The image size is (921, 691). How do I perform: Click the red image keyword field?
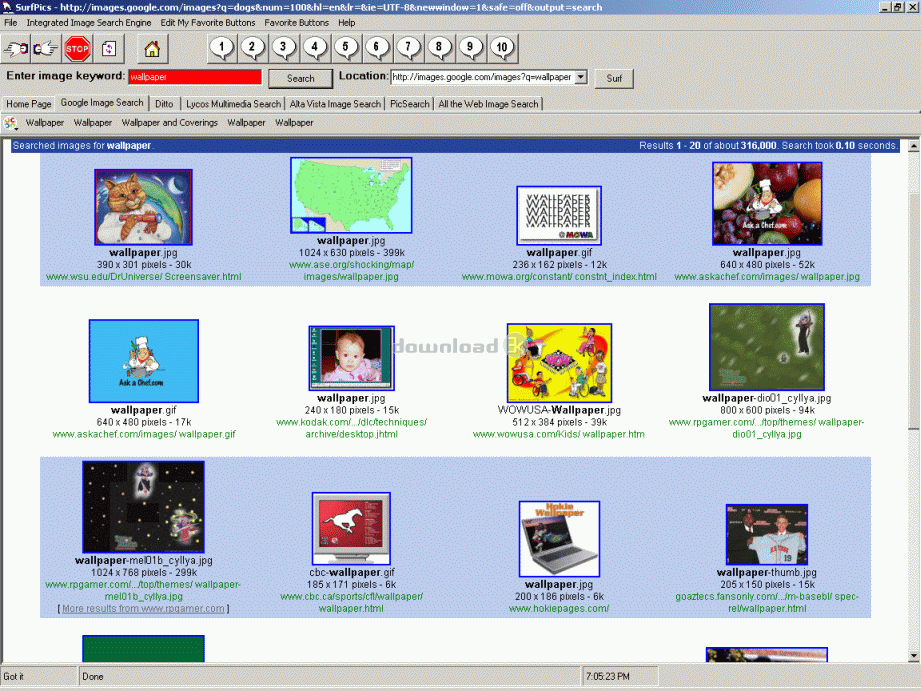click(x=195, y=77)
